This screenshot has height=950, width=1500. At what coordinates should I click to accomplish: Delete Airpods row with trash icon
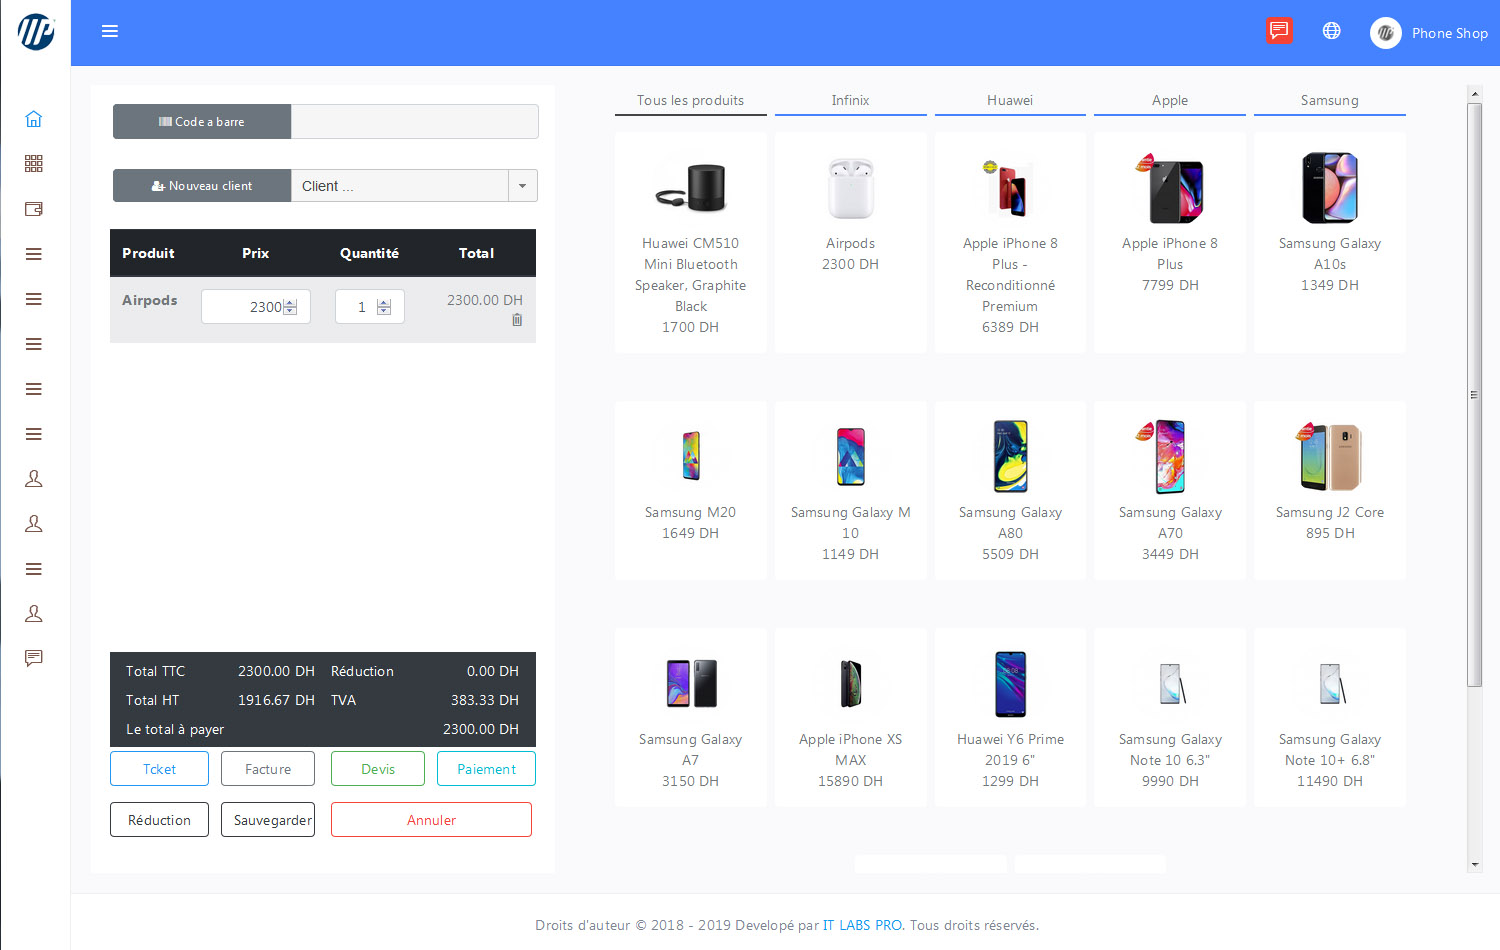point(517,320)
